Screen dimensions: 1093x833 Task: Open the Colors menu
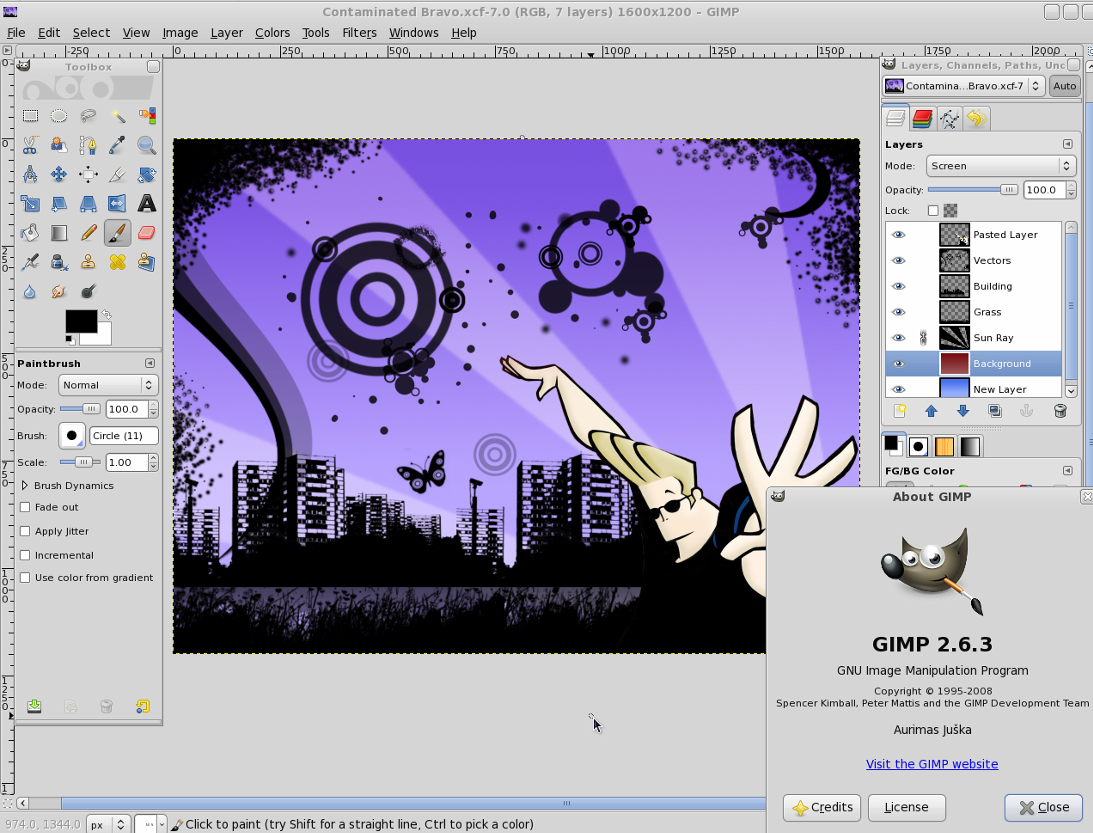click(x=272, y=32)
